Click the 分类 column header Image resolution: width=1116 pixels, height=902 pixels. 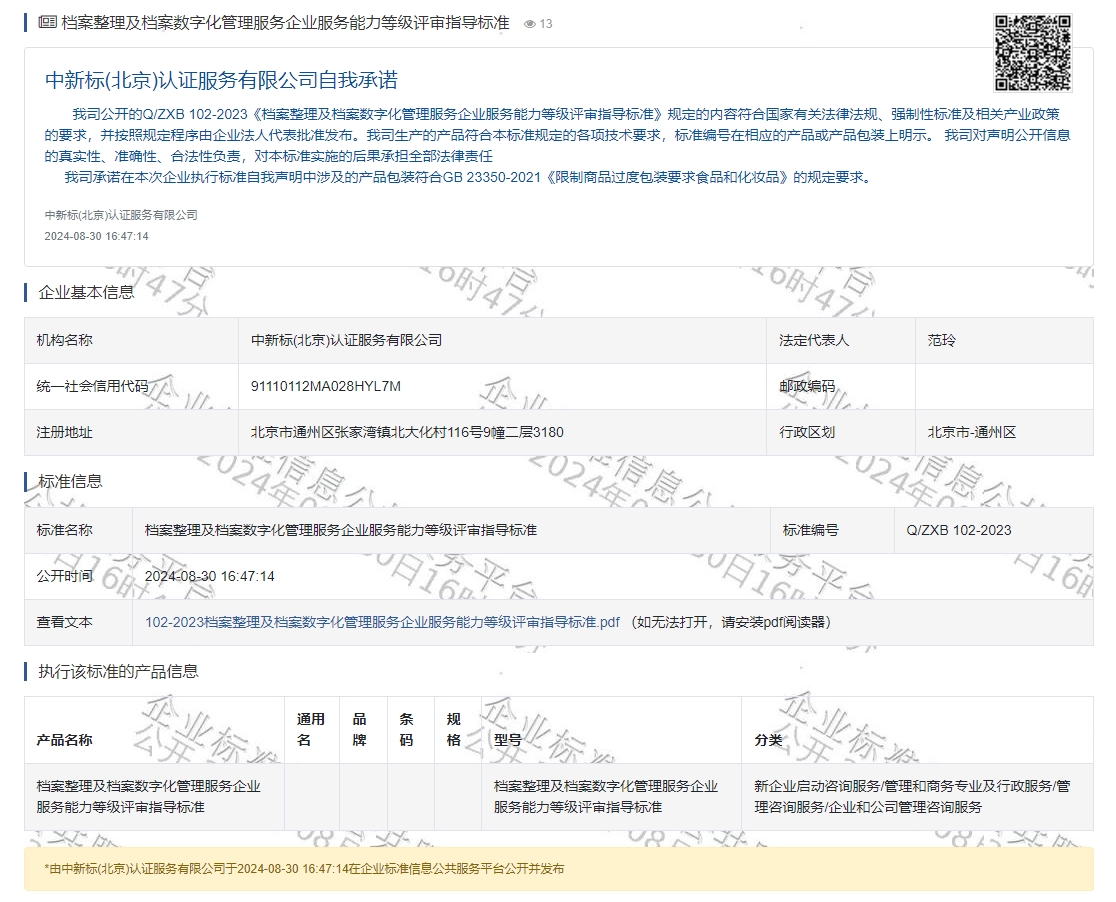pyautogui.click(x=768, y=740)
